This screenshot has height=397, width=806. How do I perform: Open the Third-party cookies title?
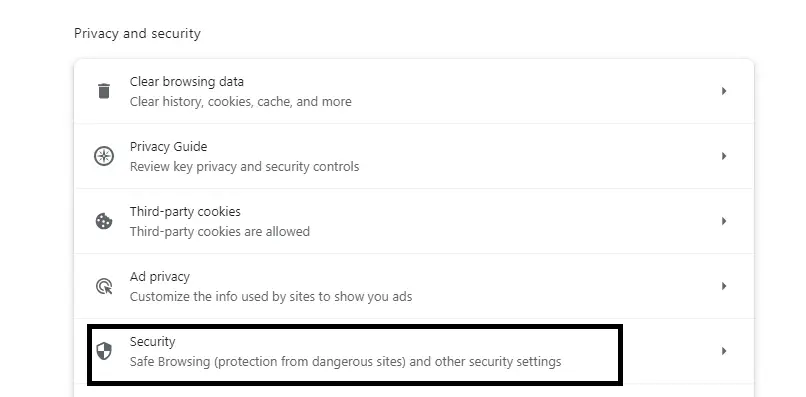point(185,211)
